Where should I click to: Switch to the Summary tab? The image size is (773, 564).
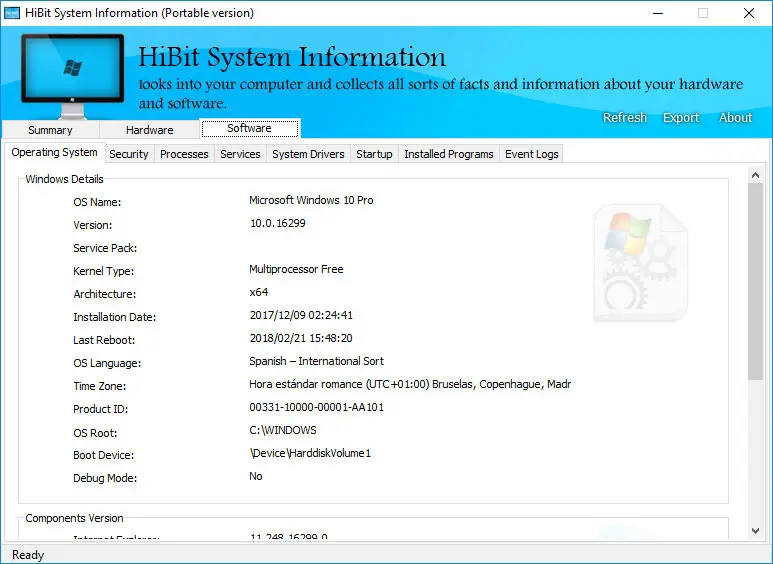[x=50, y=130]
